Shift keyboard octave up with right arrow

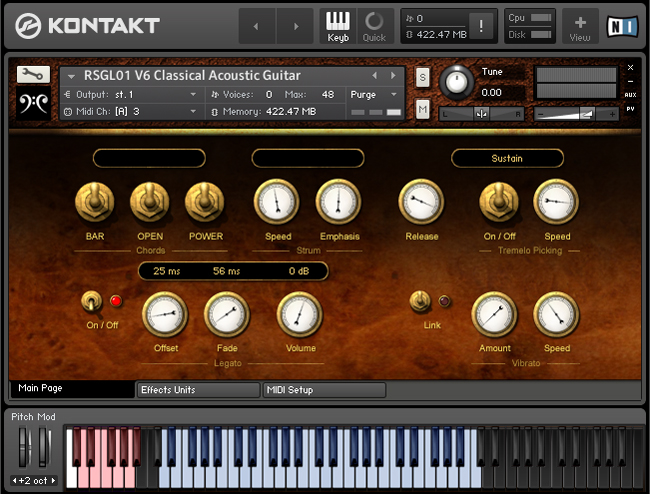53,481
